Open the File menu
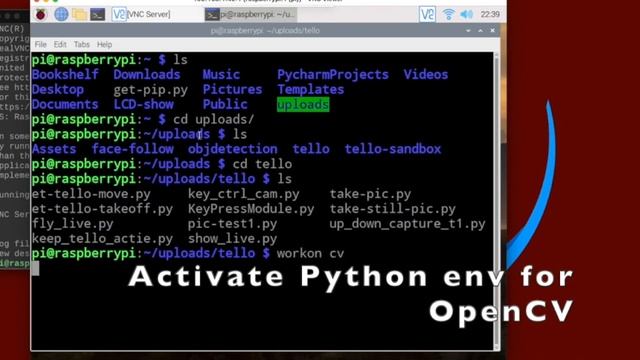This screenshot has width=640, height=360. 40,44
